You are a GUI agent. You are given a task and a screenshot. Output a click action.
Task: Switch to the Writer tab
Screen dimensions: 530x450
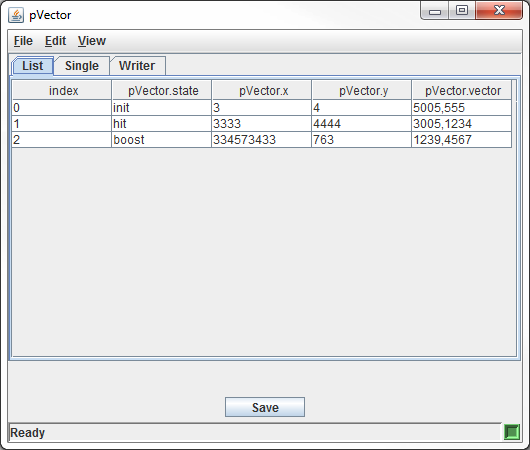point(137,66)
